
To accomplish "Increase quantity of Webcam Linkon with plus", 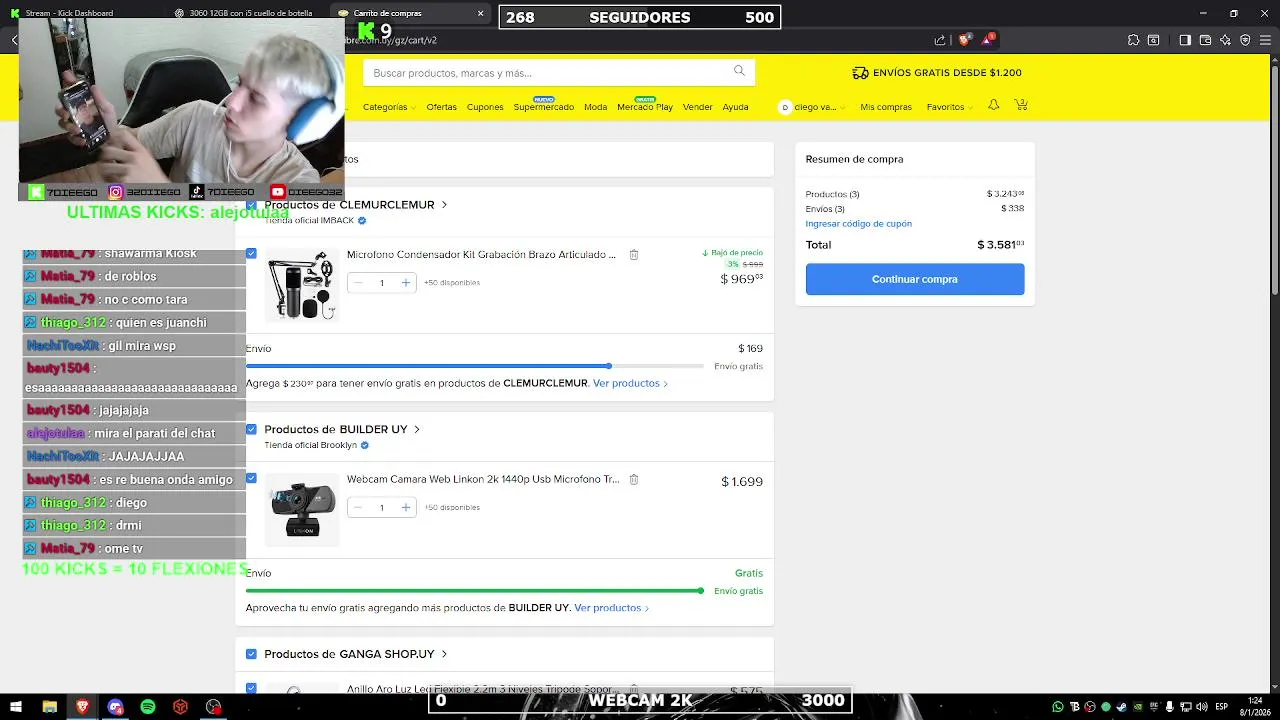I will pos(405,508).
